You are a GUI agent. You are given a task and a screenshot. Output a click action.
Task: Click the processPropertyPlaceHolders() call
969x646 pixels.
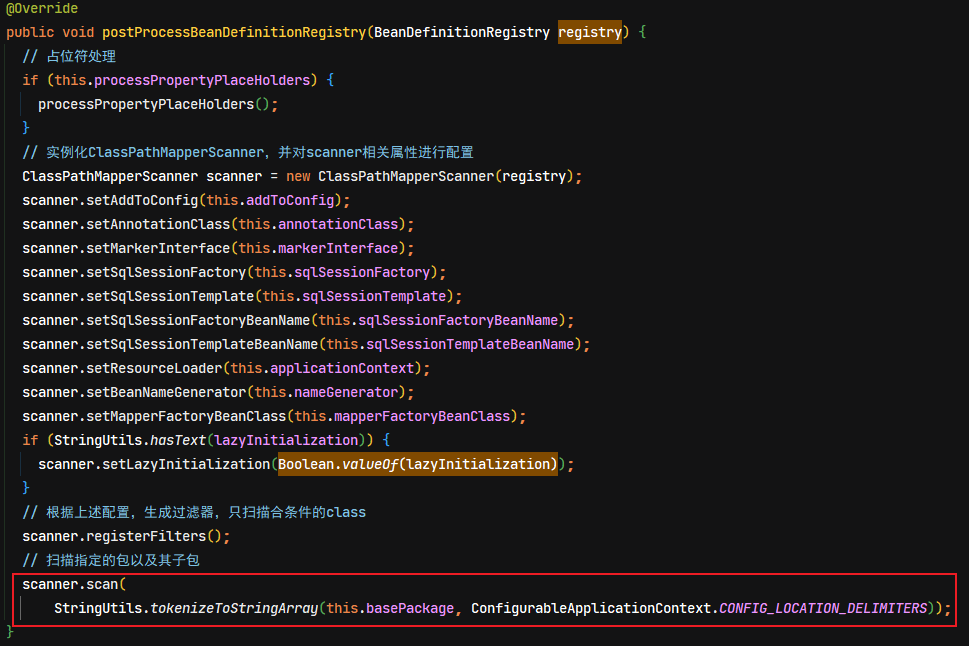[x=154, y=104]
